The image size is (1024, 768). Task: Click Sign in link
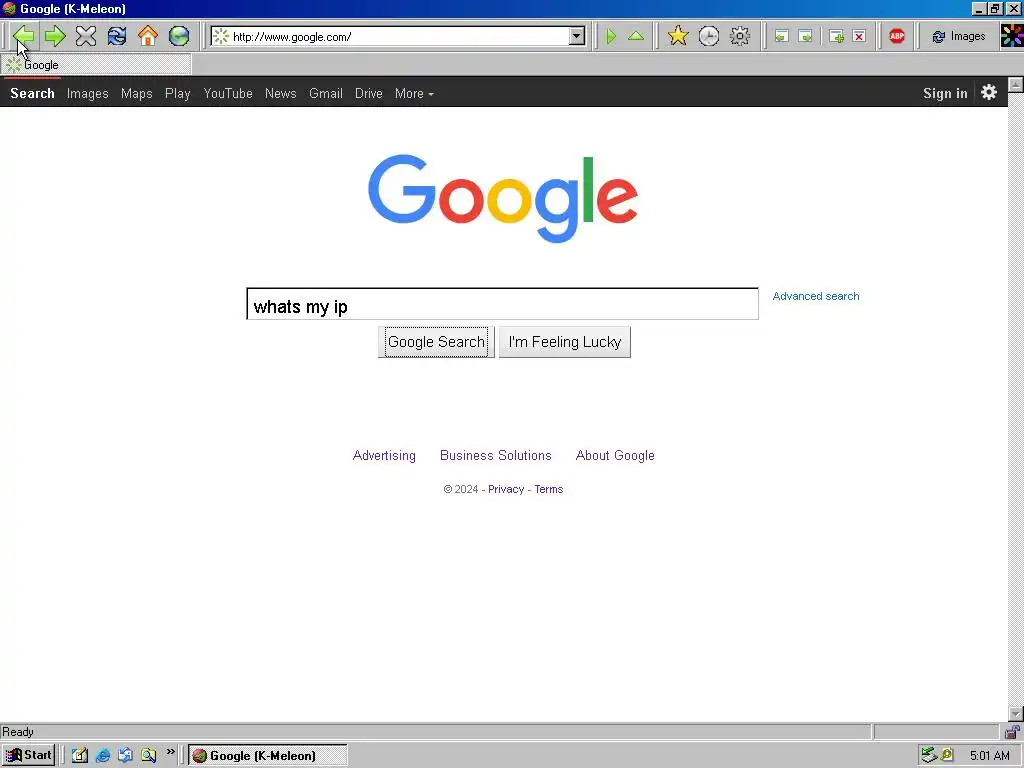(x=945, y=93)
